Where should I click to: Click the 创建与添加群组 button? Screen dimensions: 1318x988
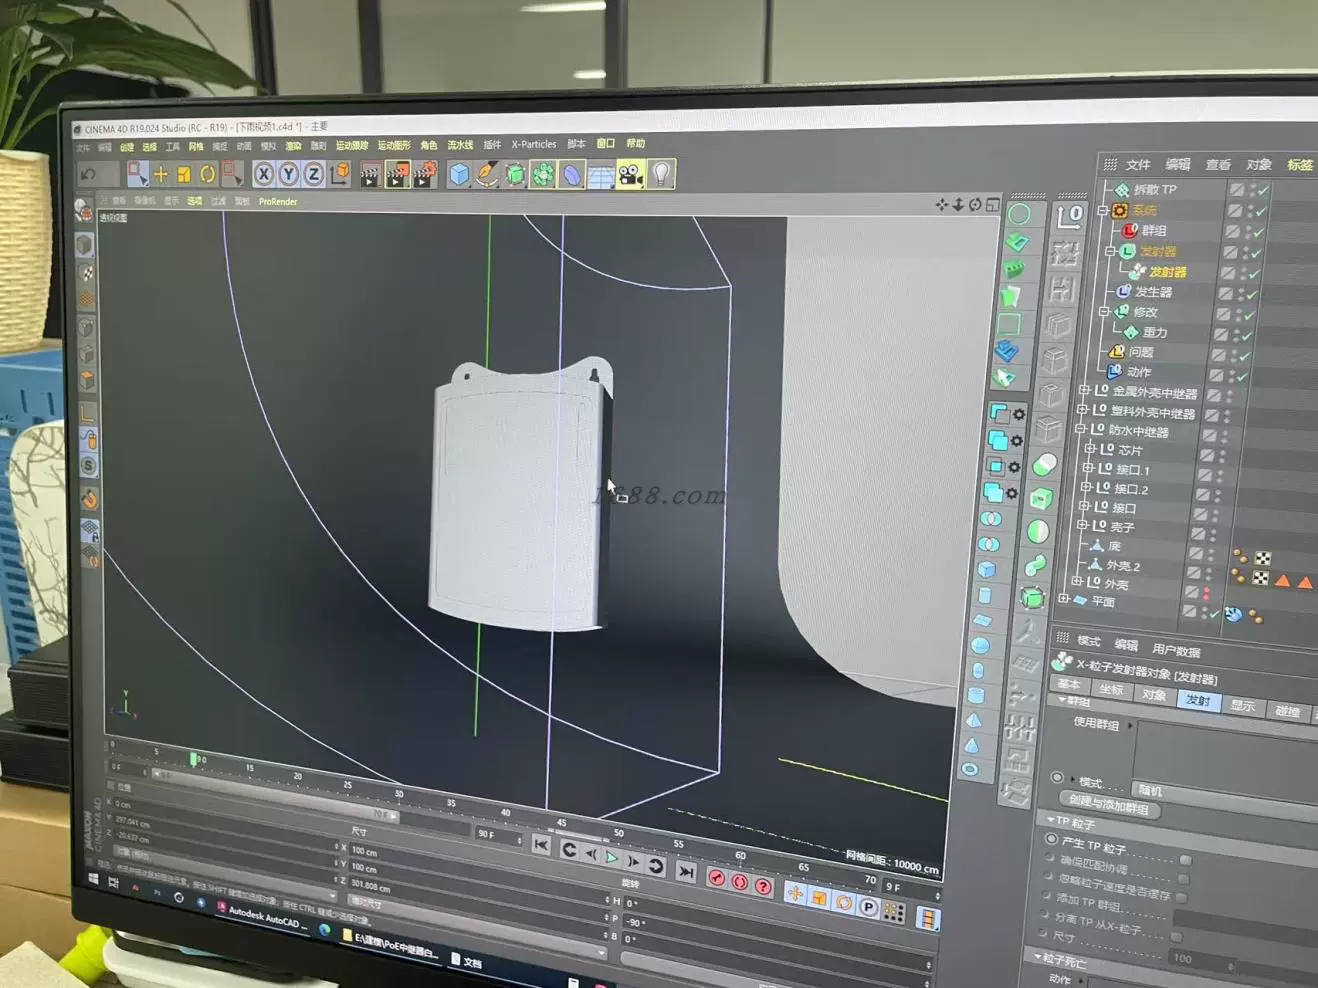point(1108,803)
